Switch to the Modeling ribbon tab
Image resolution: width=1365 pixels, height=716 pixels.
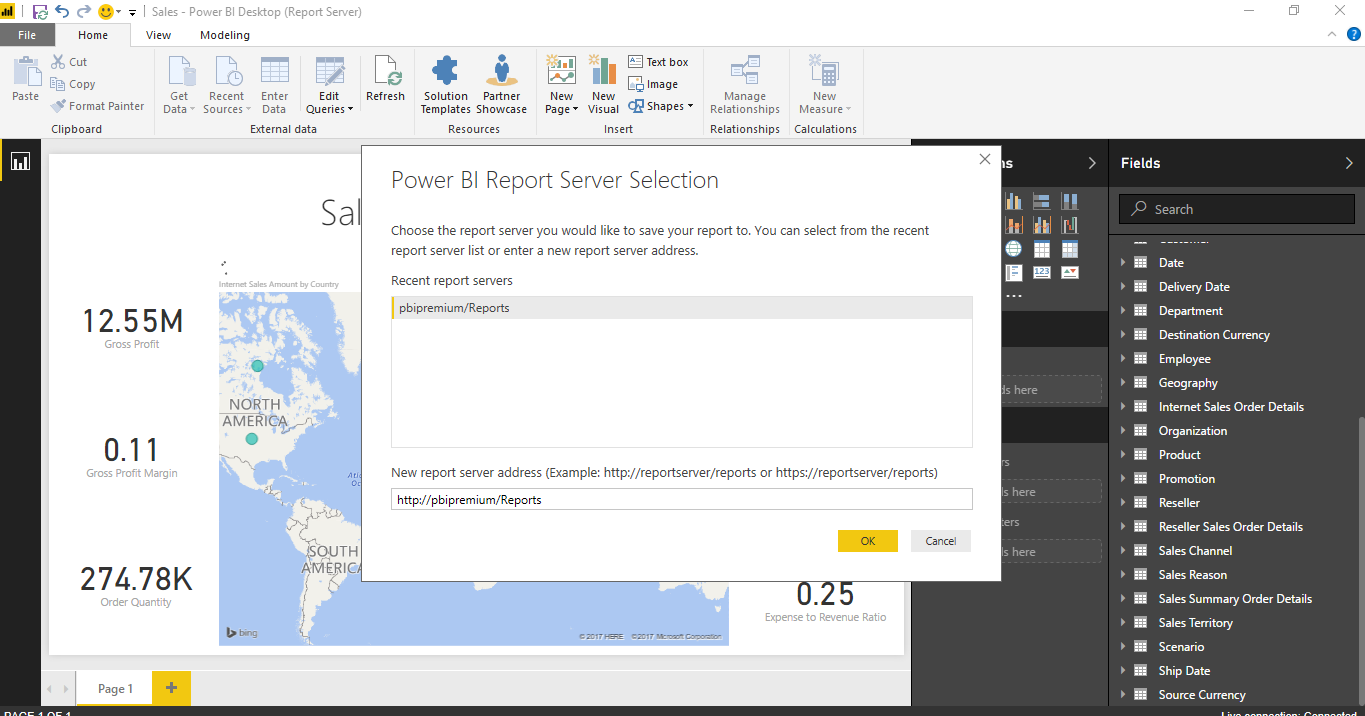[x=224, y=34]
